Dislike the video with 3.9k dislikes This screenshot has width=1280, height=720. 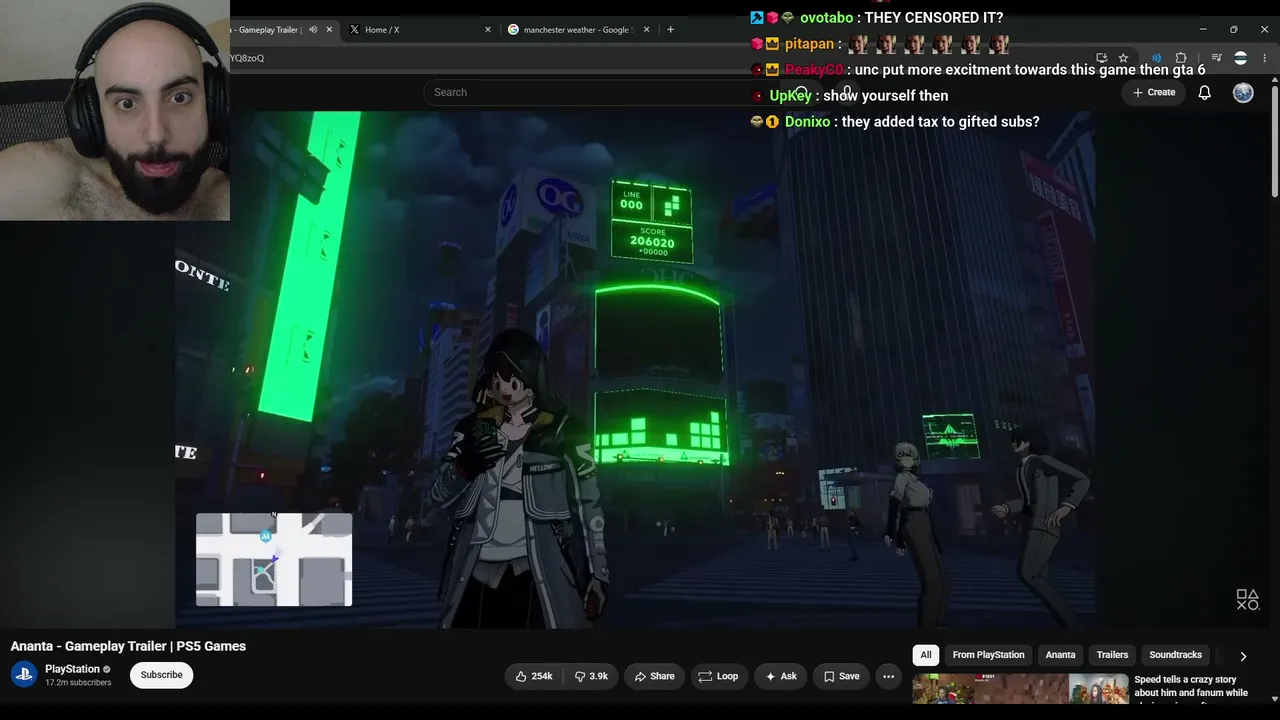(x=591, y=676)
